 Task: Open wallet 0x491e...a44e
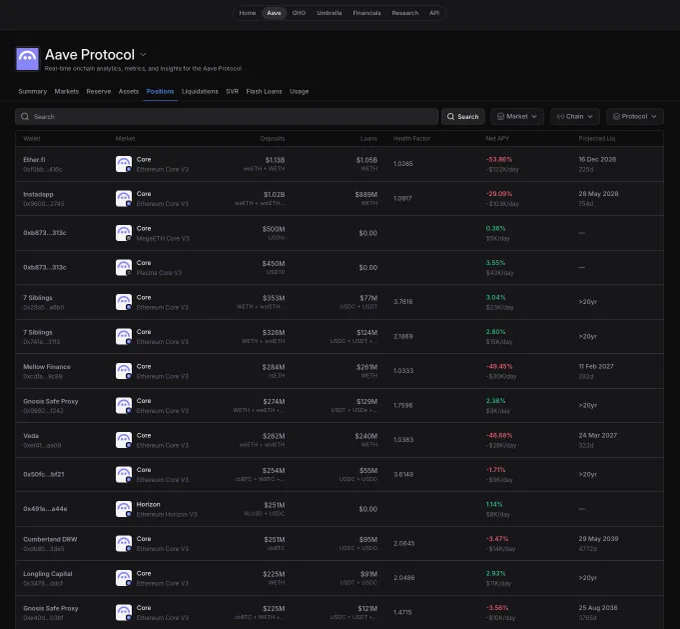coord(45,509)
